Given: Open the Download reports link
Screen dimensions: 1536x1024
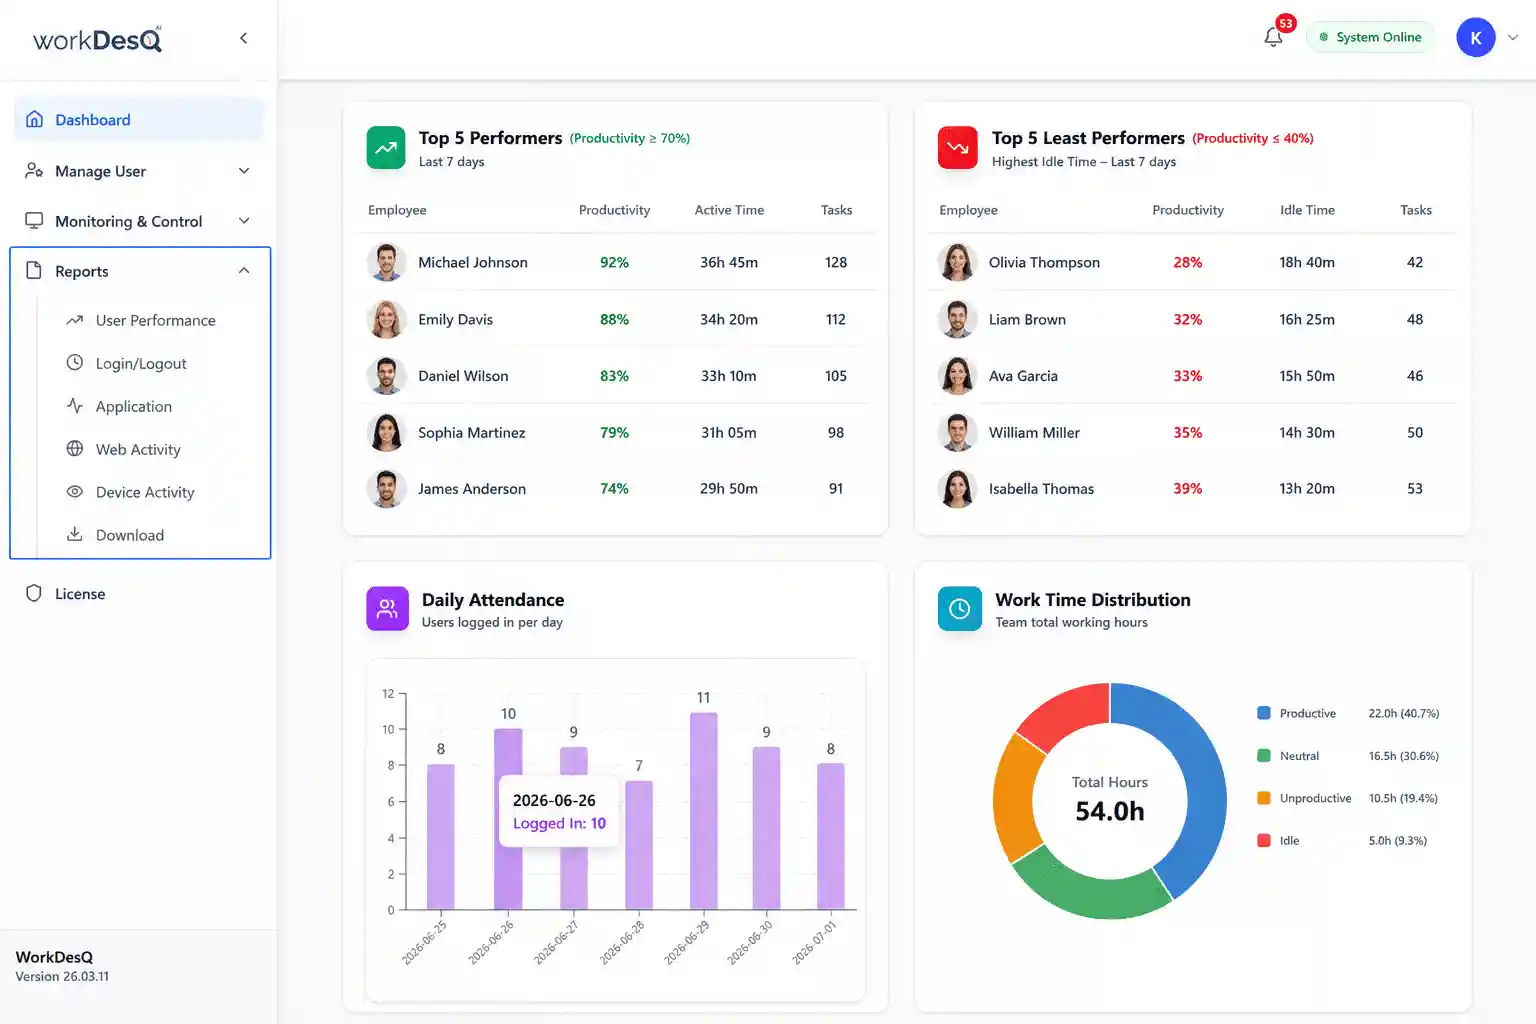Looking at the screenshot, I should coord(130,535).
